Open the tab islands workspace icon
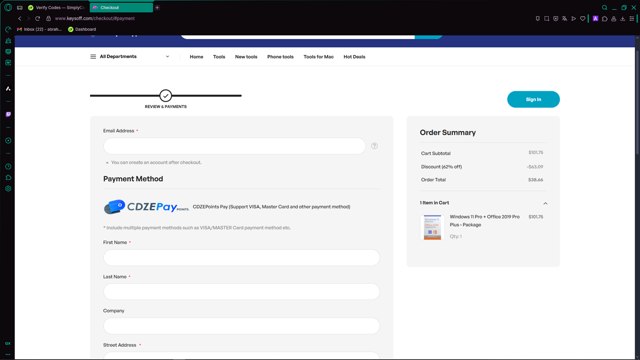This screenshot has width=640, height=360. (x=20, y=7)
